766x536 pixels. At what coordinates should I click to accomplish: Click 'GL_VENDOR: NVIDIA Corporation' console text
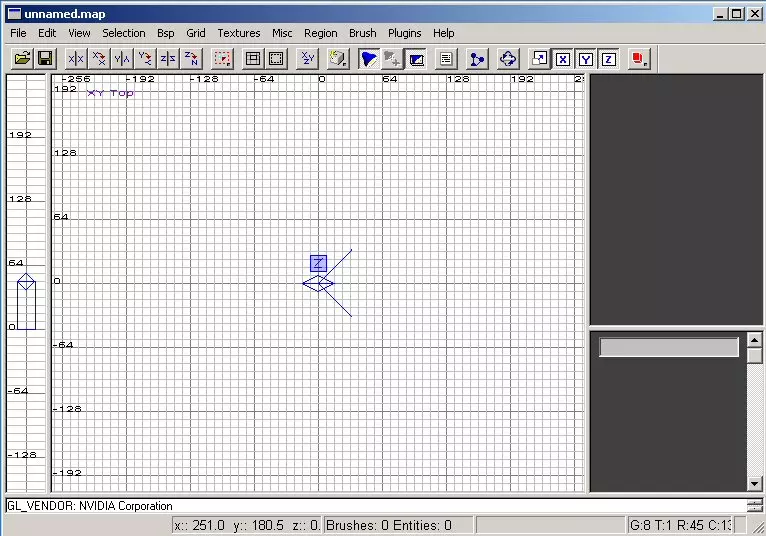[x=90, y=506]
